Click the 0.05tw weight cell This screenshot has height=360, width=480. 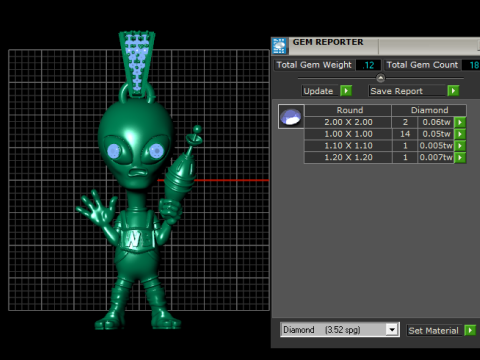coord(436,134)
